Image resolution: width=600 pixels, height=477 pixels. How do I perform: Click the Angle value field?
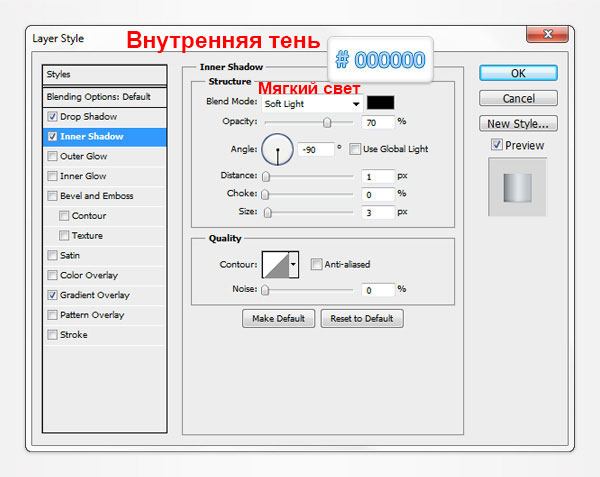316,150
